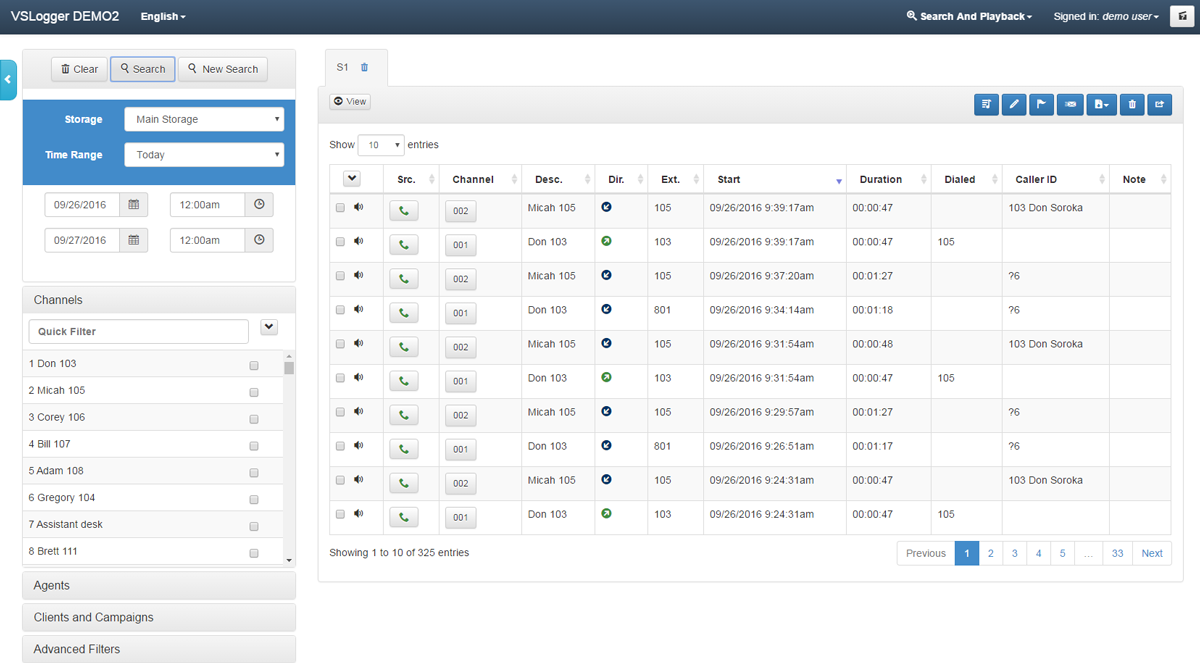Go to the Next results page

(x=1151, y=553)
